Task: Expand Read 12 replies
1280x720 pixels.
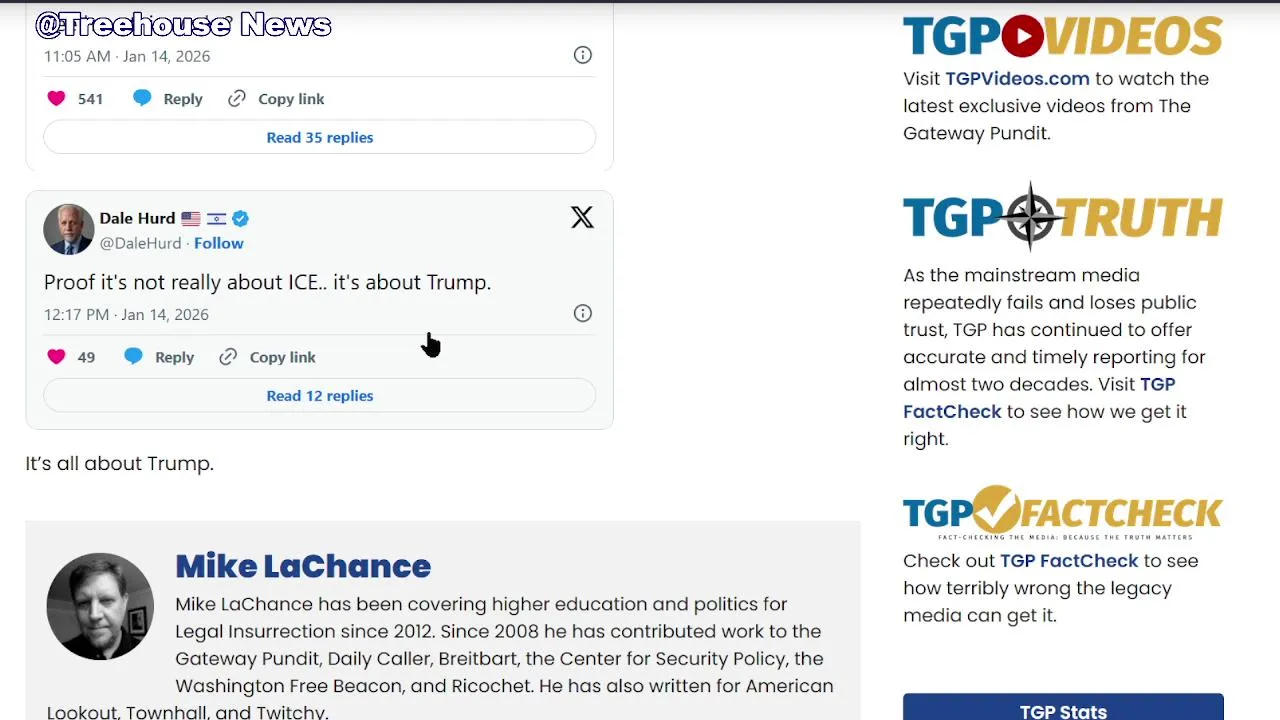Action: (319, 396)
